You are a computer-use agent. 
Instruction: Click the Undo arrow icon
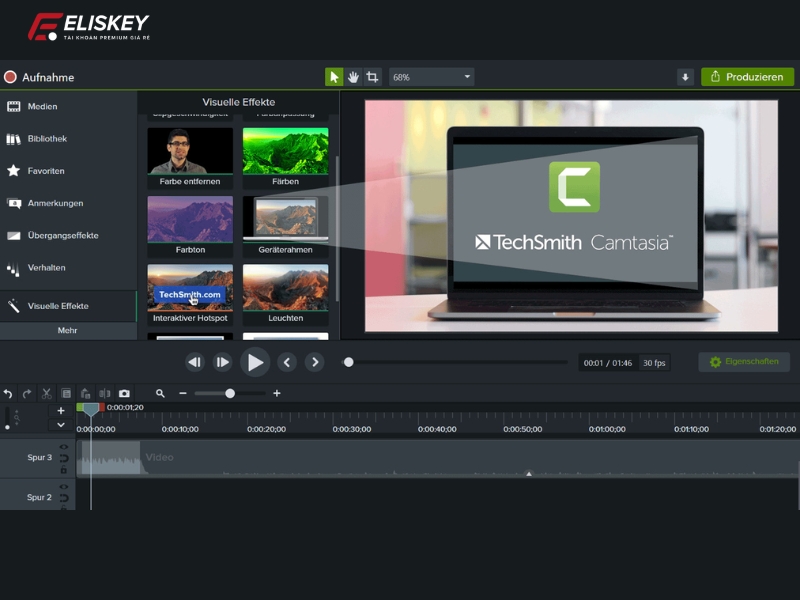[9, 393]
